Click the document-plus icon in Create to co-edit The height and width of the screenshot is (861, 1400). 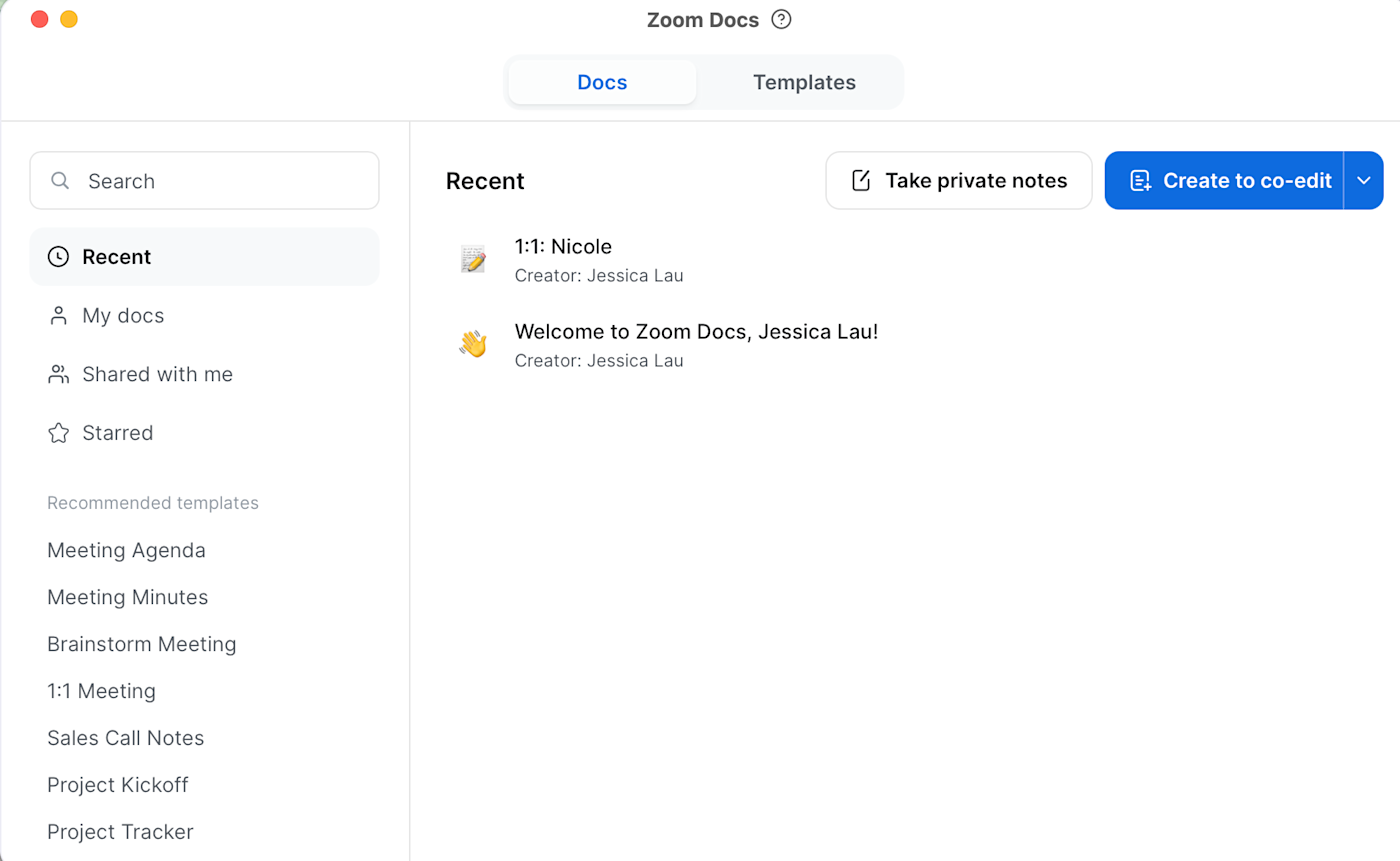point(1140,181)
